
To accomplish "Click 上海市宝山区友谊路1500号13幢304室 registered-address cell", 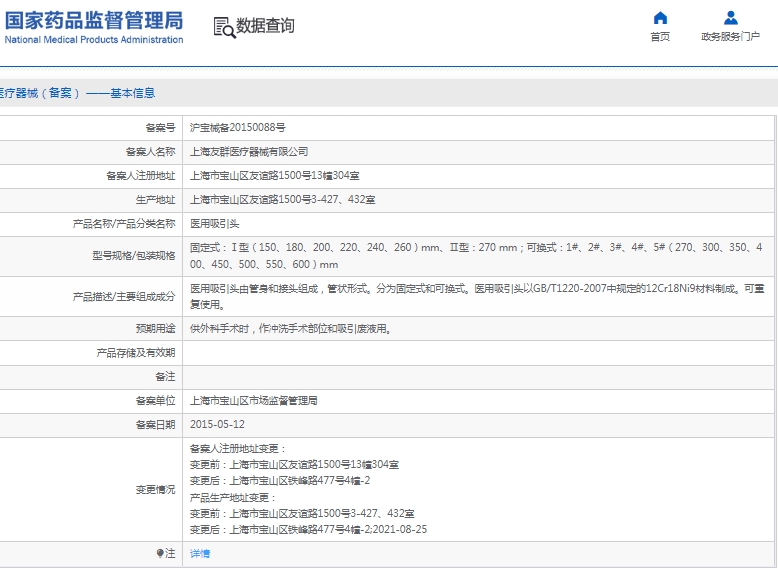I will (274, 176).
